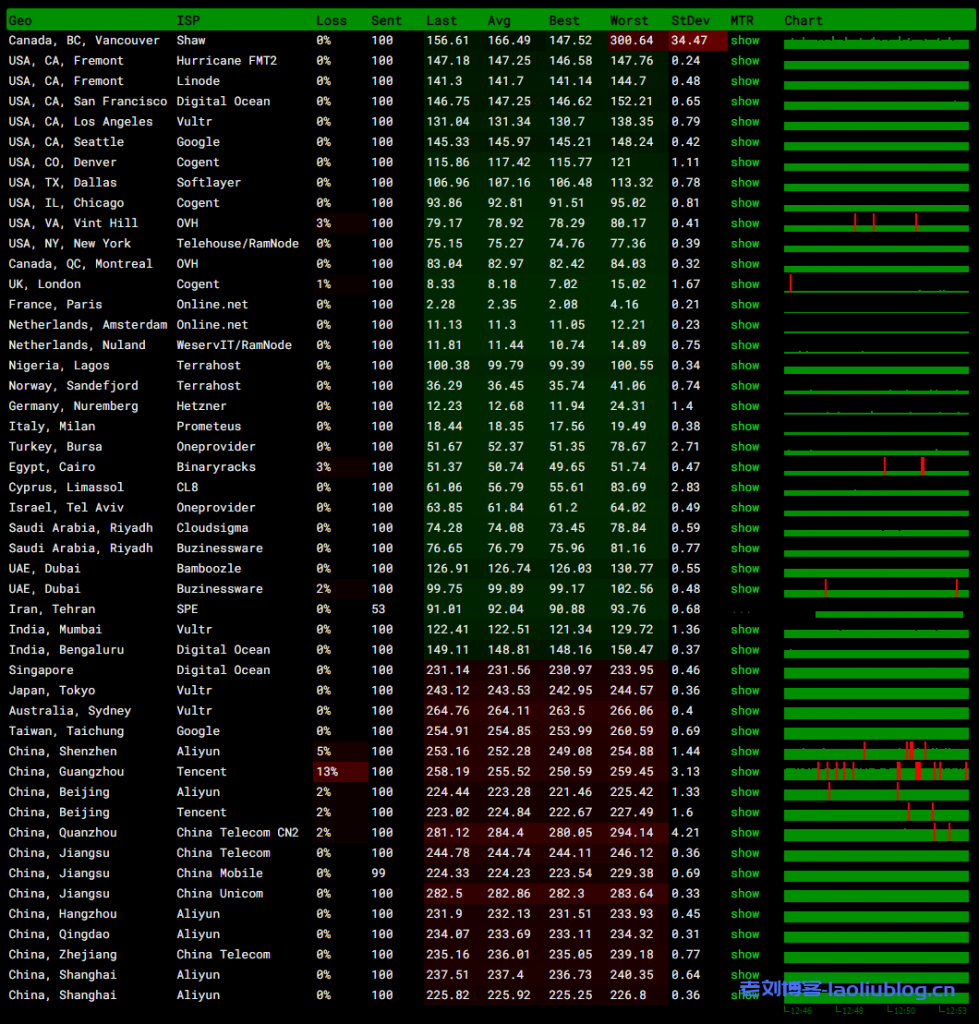Image resolution: width=979 pixels, height=1024 pixels.
Task: Click the chart for UAE, Dubai Buzinessware
Action: pyautogui.click(x=876, y=589)
